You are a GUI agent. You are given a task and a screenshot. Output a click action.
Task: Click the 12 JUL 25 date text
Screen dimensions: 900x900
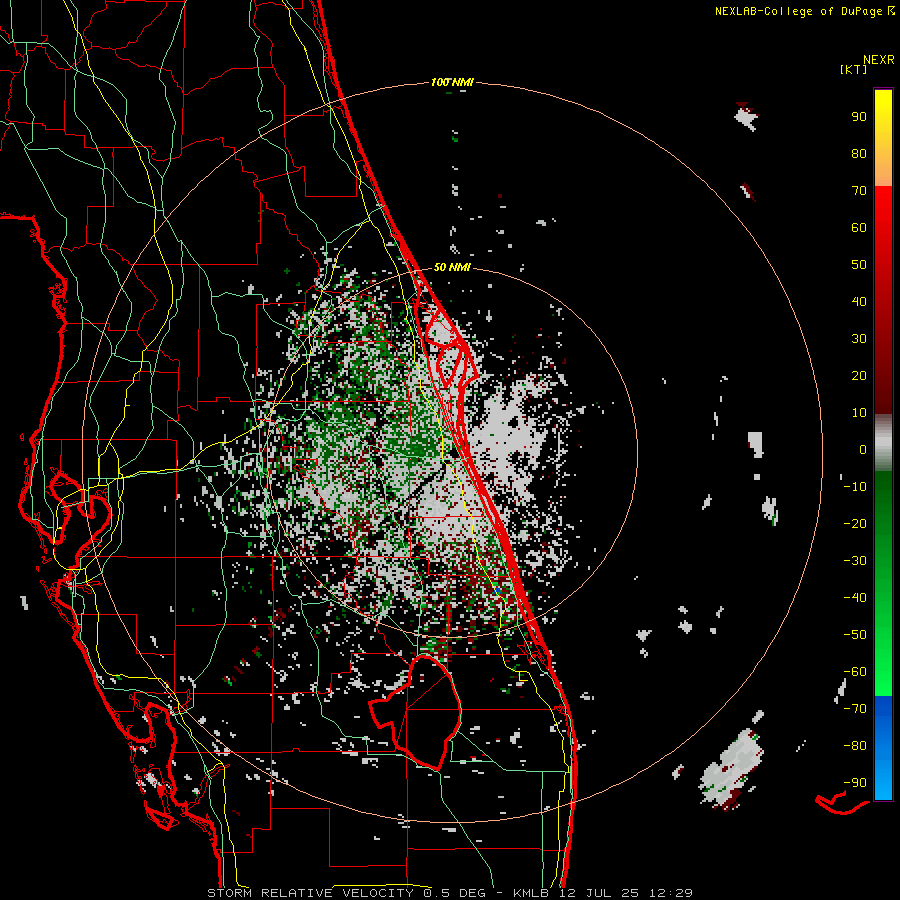coord(599,893)
